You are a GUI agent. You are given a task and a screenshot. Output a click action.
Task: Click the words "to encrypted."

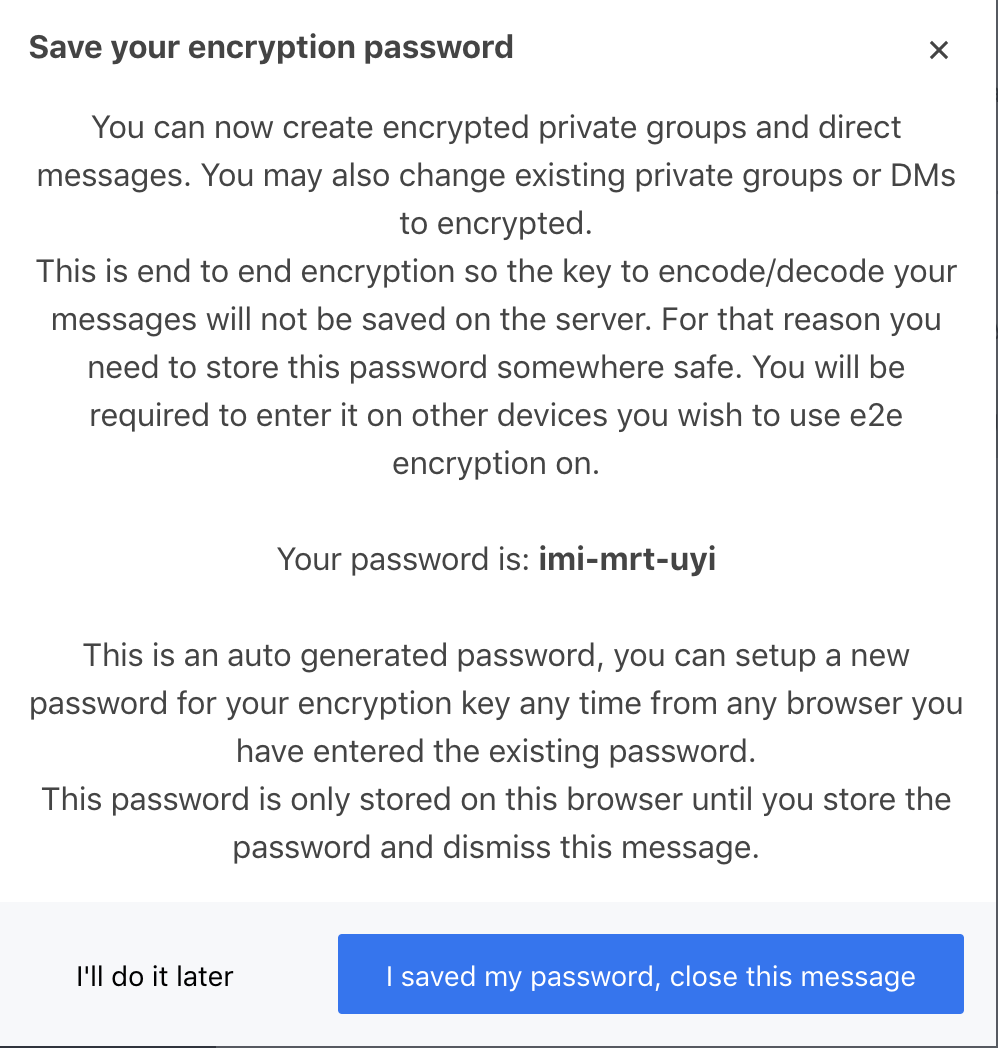pos(496,223)
